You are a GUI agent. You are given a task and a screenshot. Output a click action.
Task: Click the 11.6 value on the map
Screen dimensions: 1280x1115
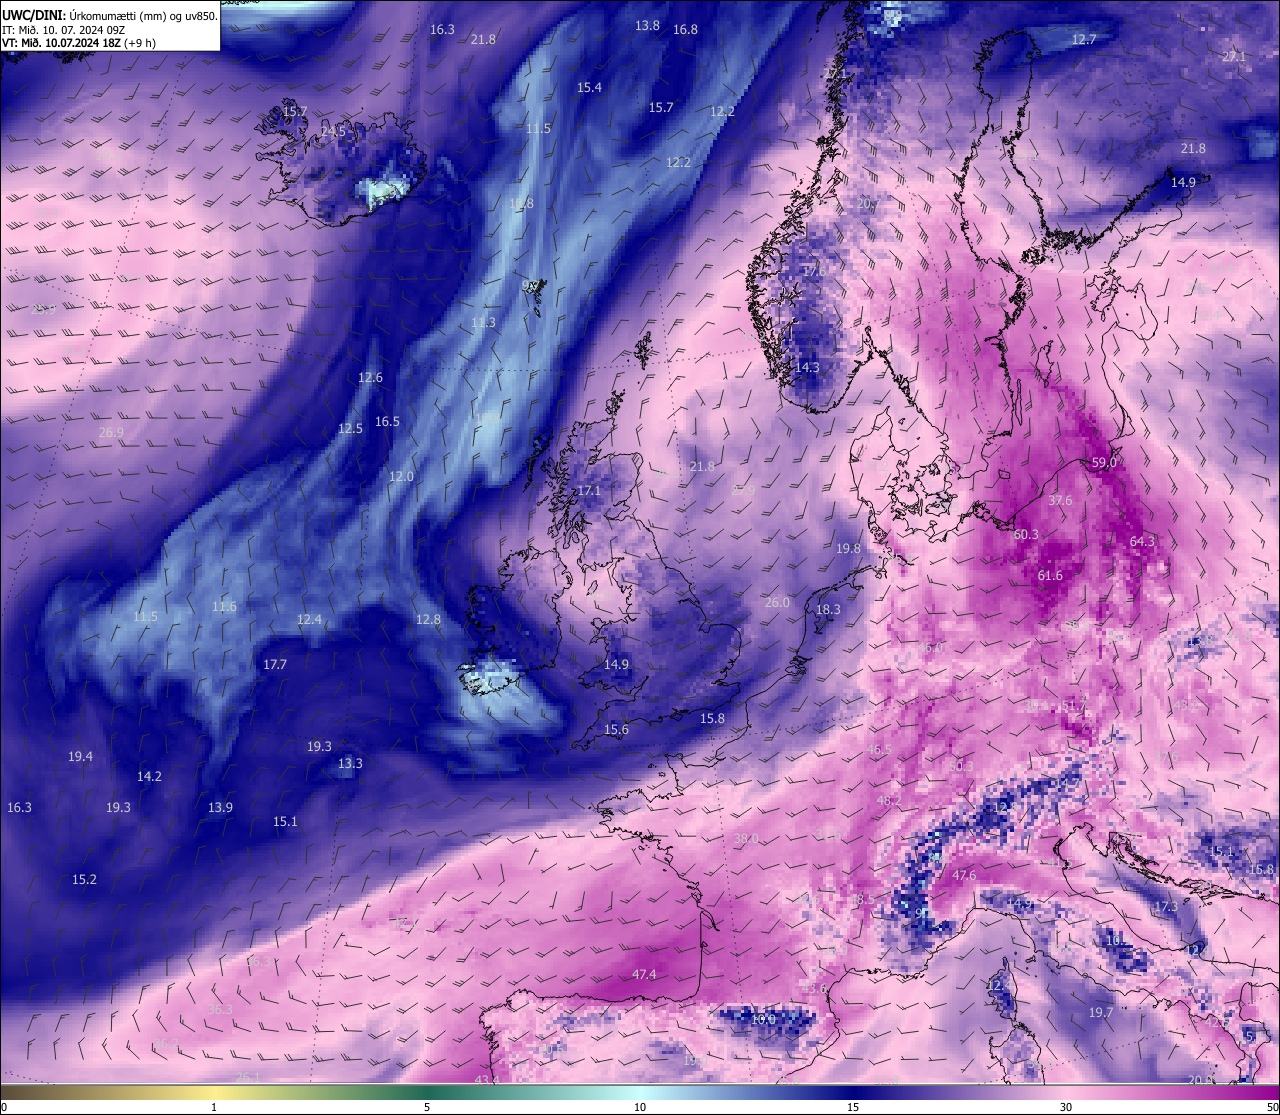pos(224,606)
